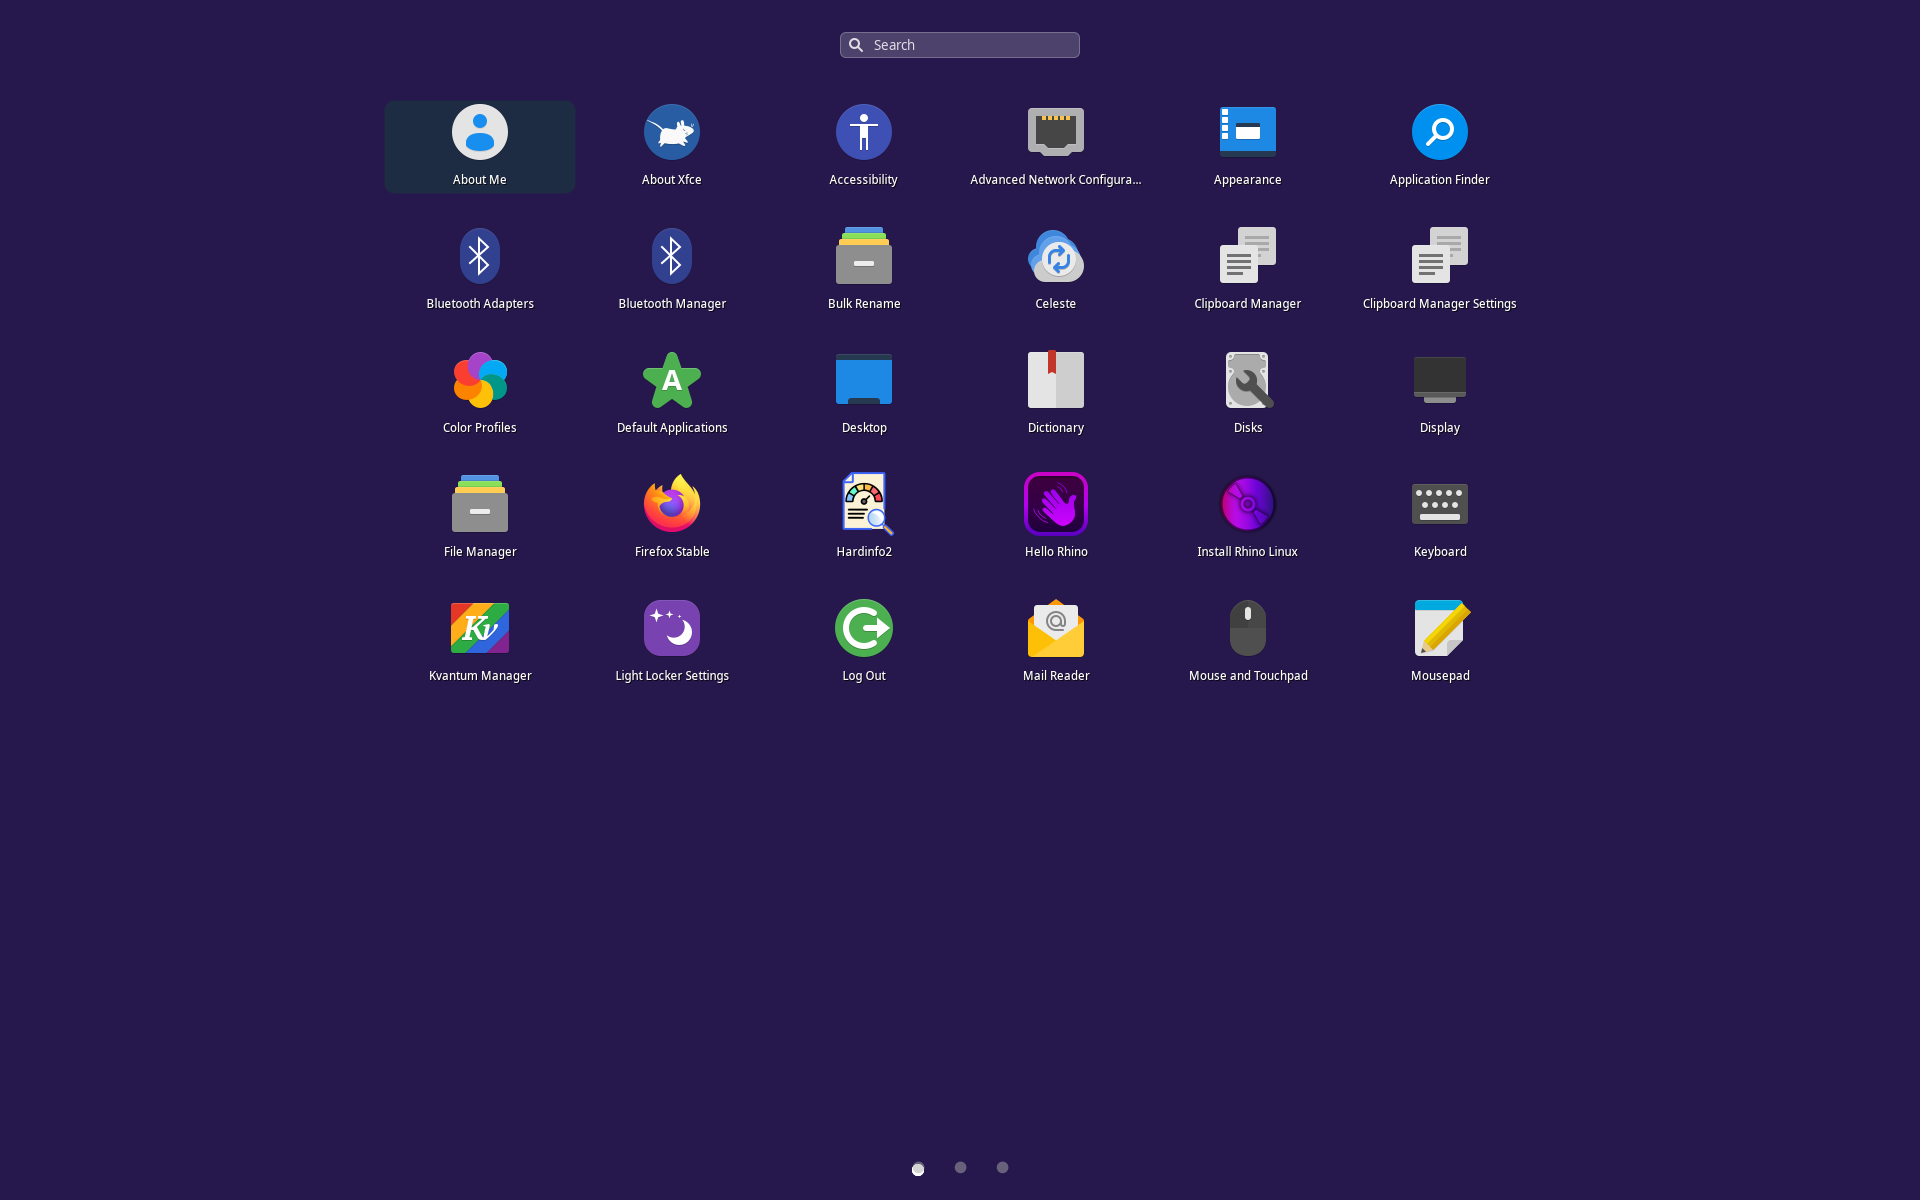The width and height of the screenshot is (1920, 1200).
Task: Launch the Dictionary app
Action: click(1056, 380)
